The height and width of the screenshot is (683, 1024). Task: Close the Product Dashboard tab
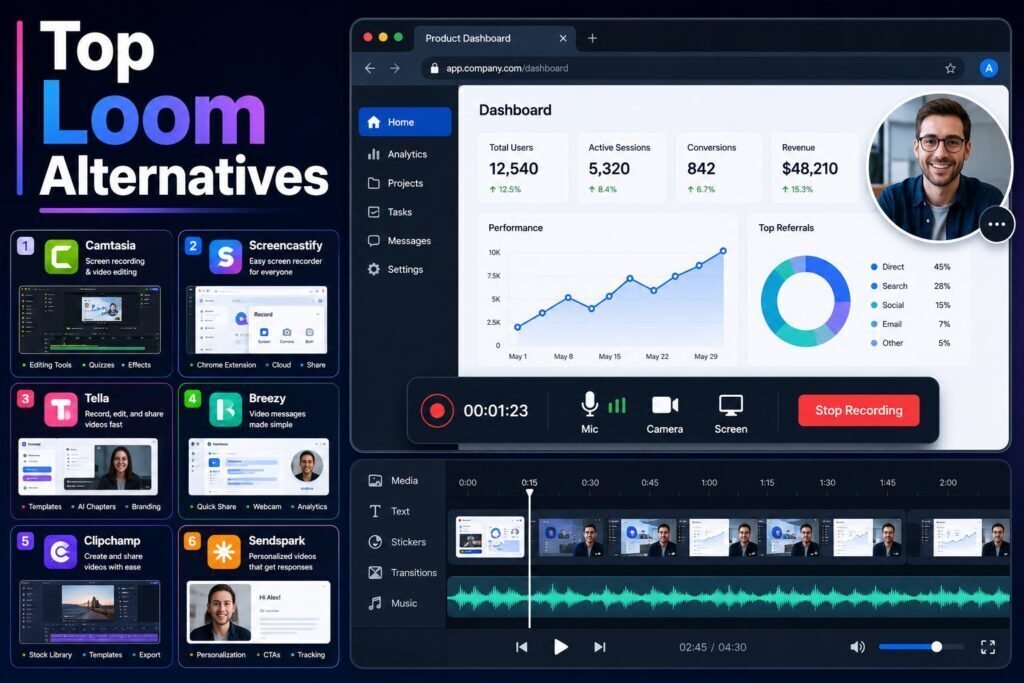563,39
